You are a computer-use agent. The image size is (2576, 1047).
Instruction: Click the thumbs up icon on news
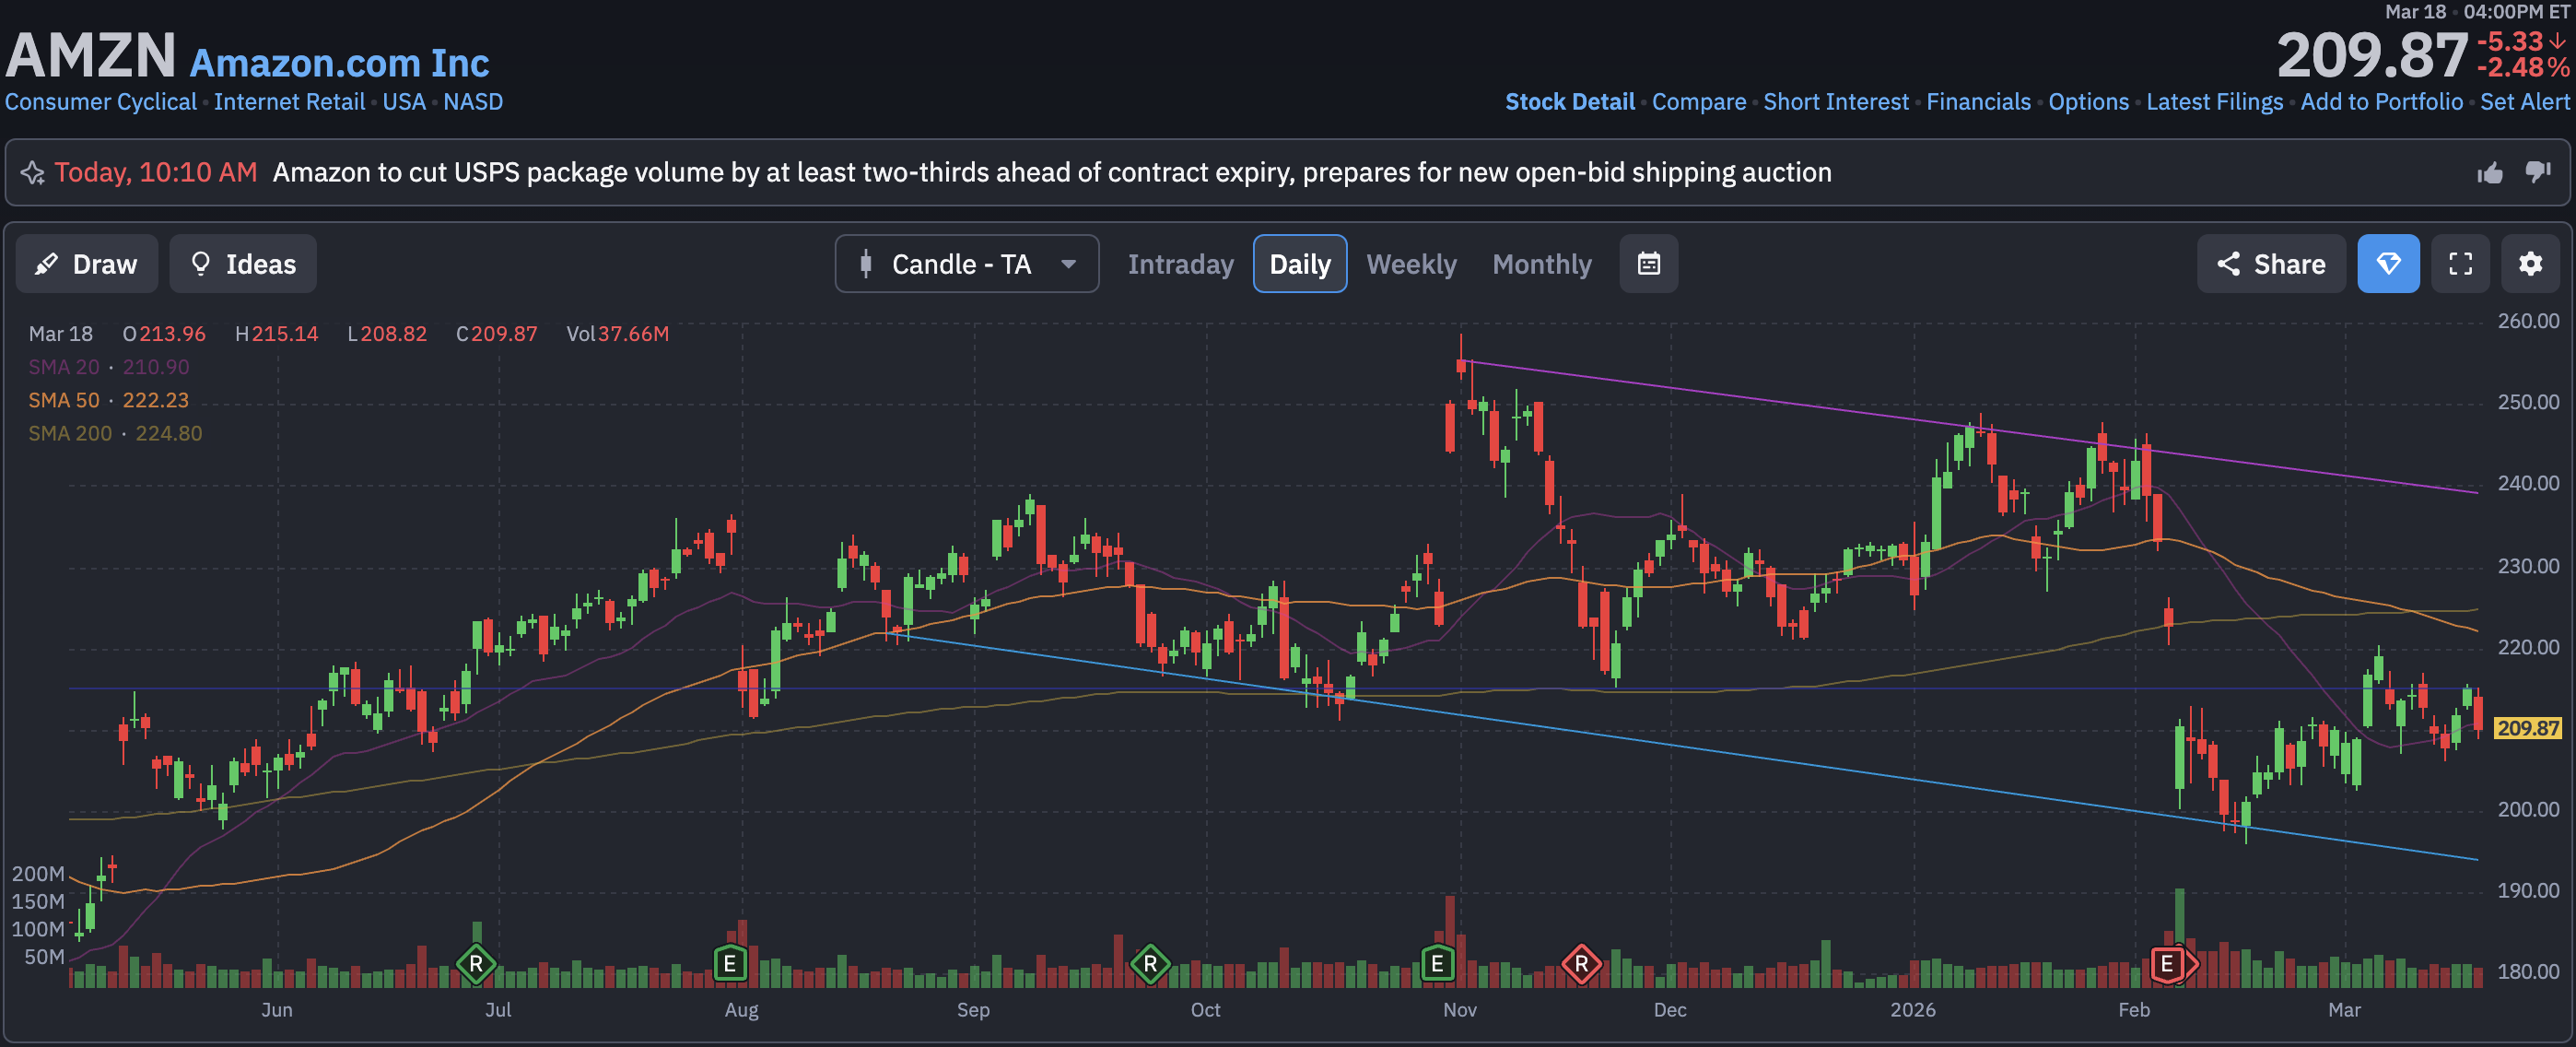coord(2489,173)
